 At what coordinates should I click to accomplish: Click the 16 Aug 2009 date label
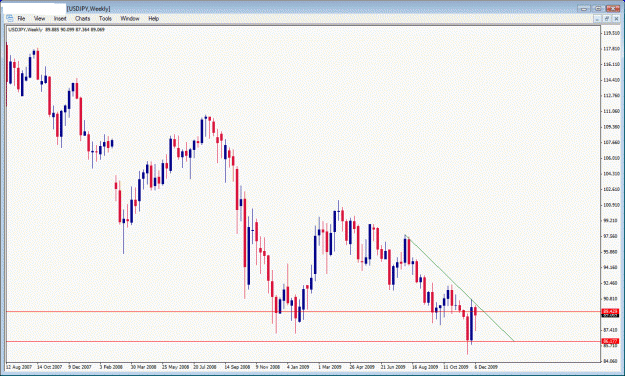pos(425,367)
